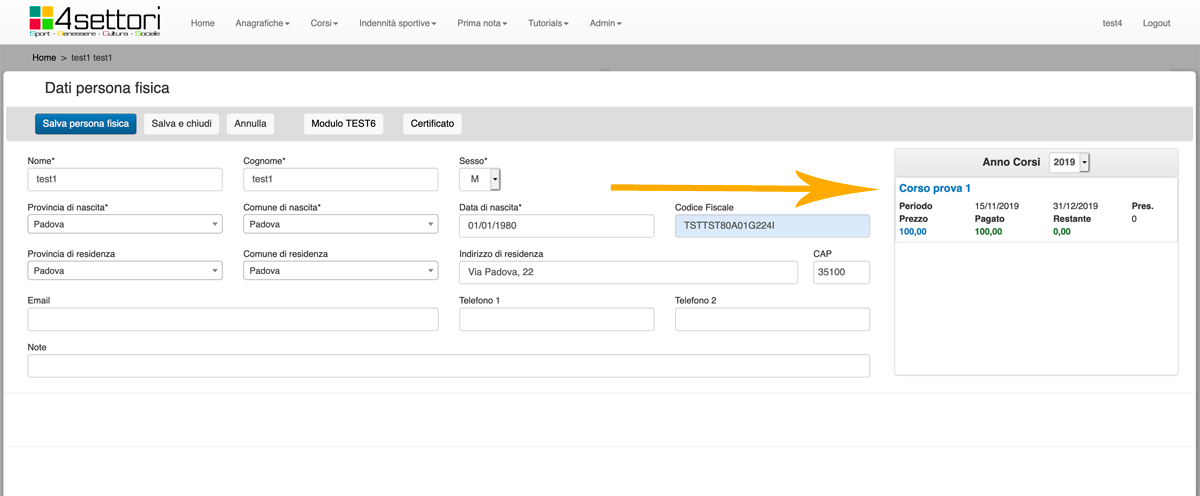Click the Certificato button
This screenshot has height=496, width=1200.
pyautogui.click(x=432, y=124)
